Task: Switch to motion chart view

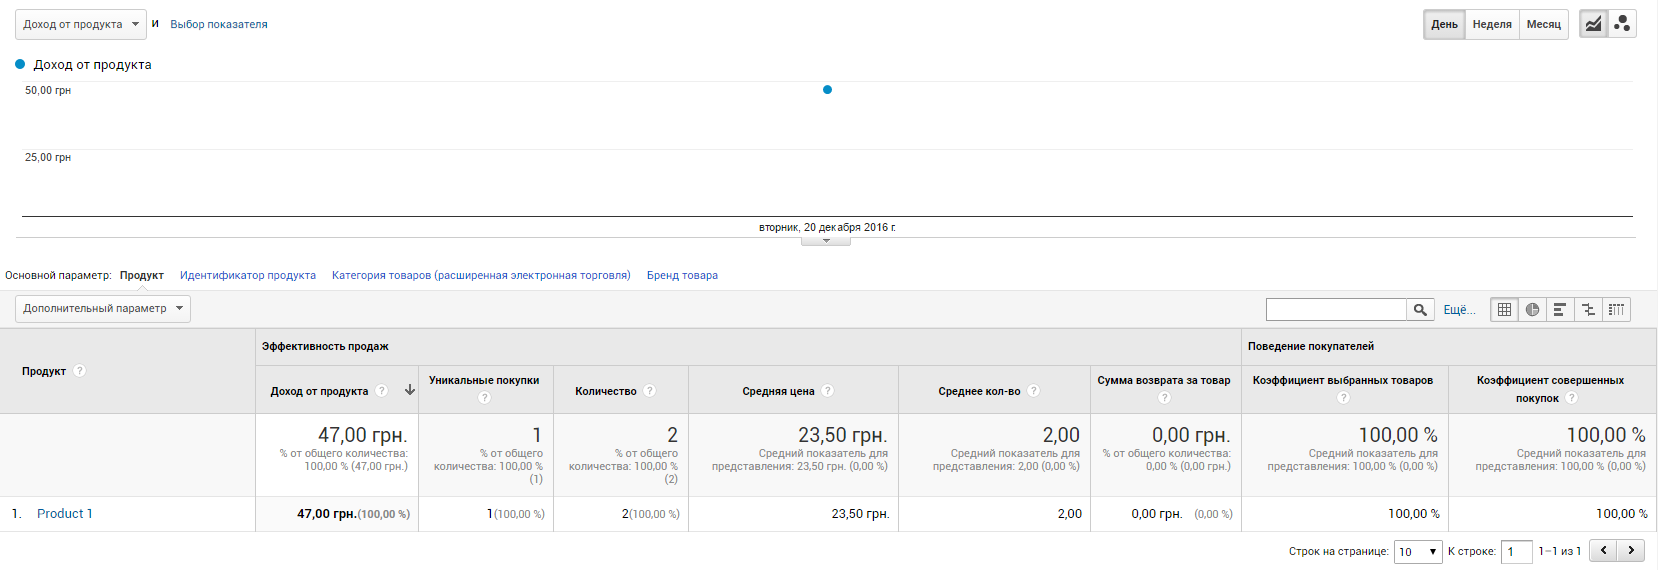Action: 1622,24
